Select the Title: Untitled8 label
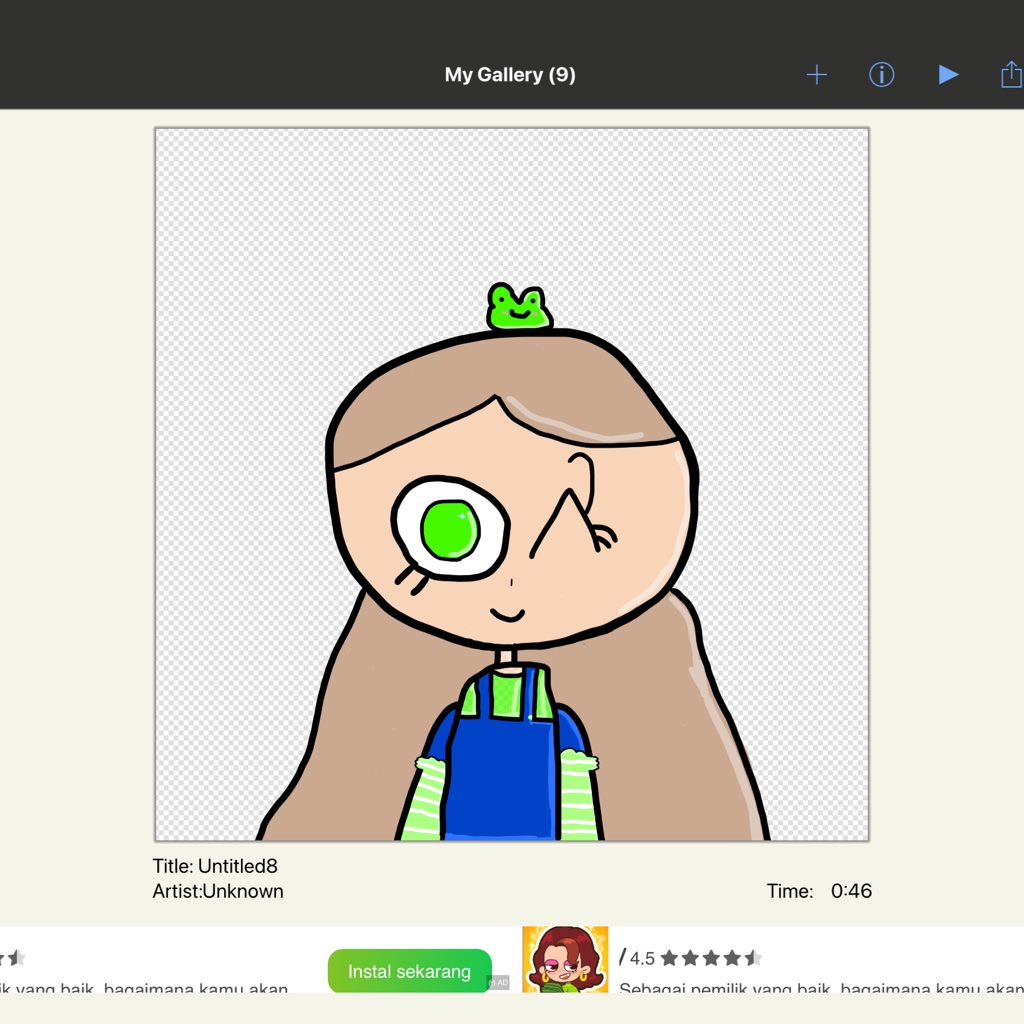Viewport: 1024px width, 1024px height. click(215, 866)
